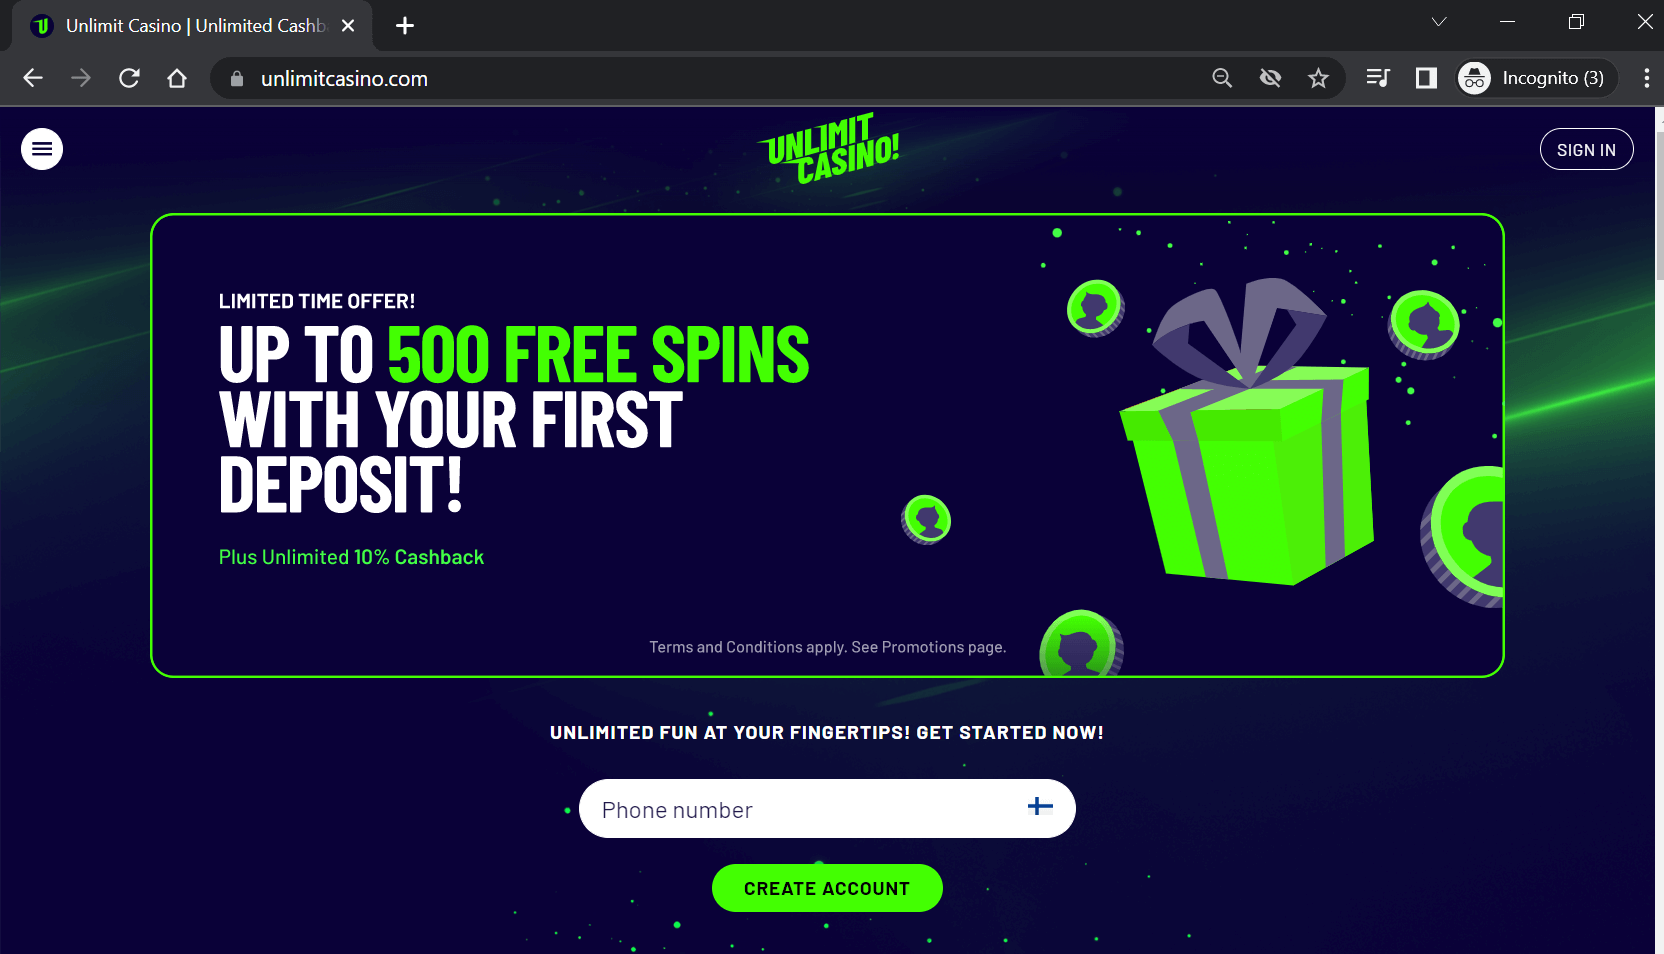This screenshot has height=954, width=1664.
Task: Close the Unlimit Casino tab
Action: [x=348, y=26]
